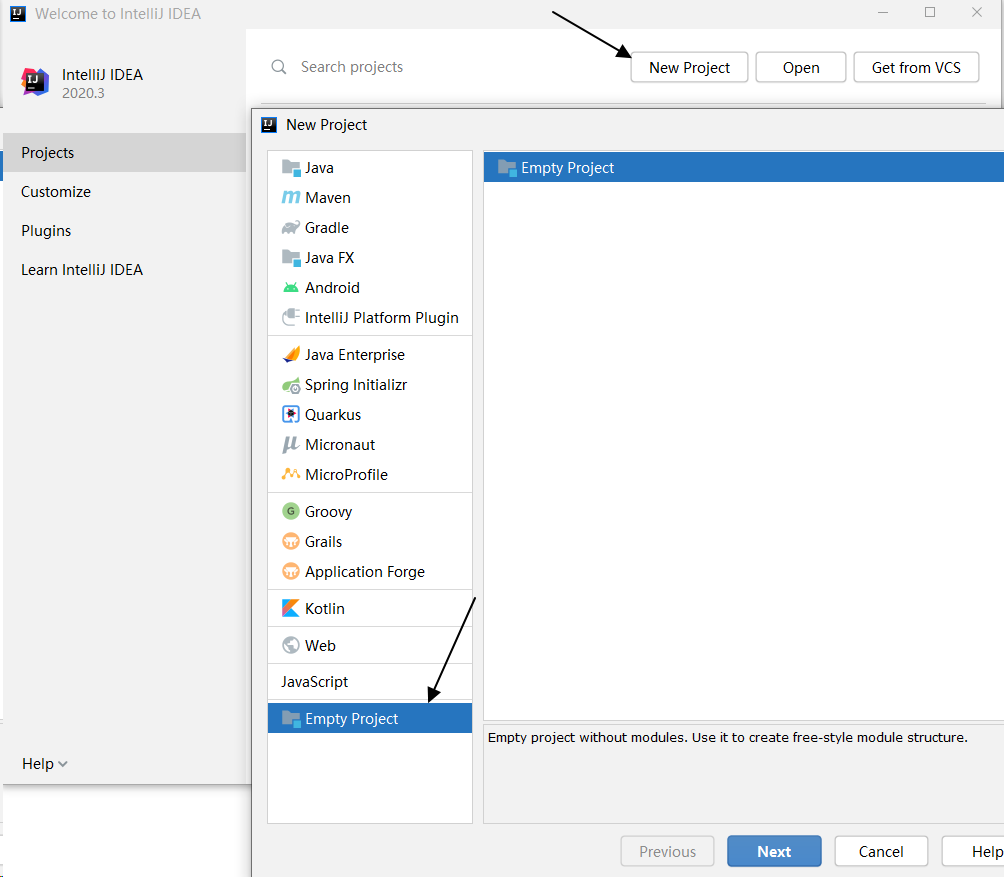1004x877 pixels.
Task: Click the IntelliJ IDEA logo in sidebar
Action: 35,82
